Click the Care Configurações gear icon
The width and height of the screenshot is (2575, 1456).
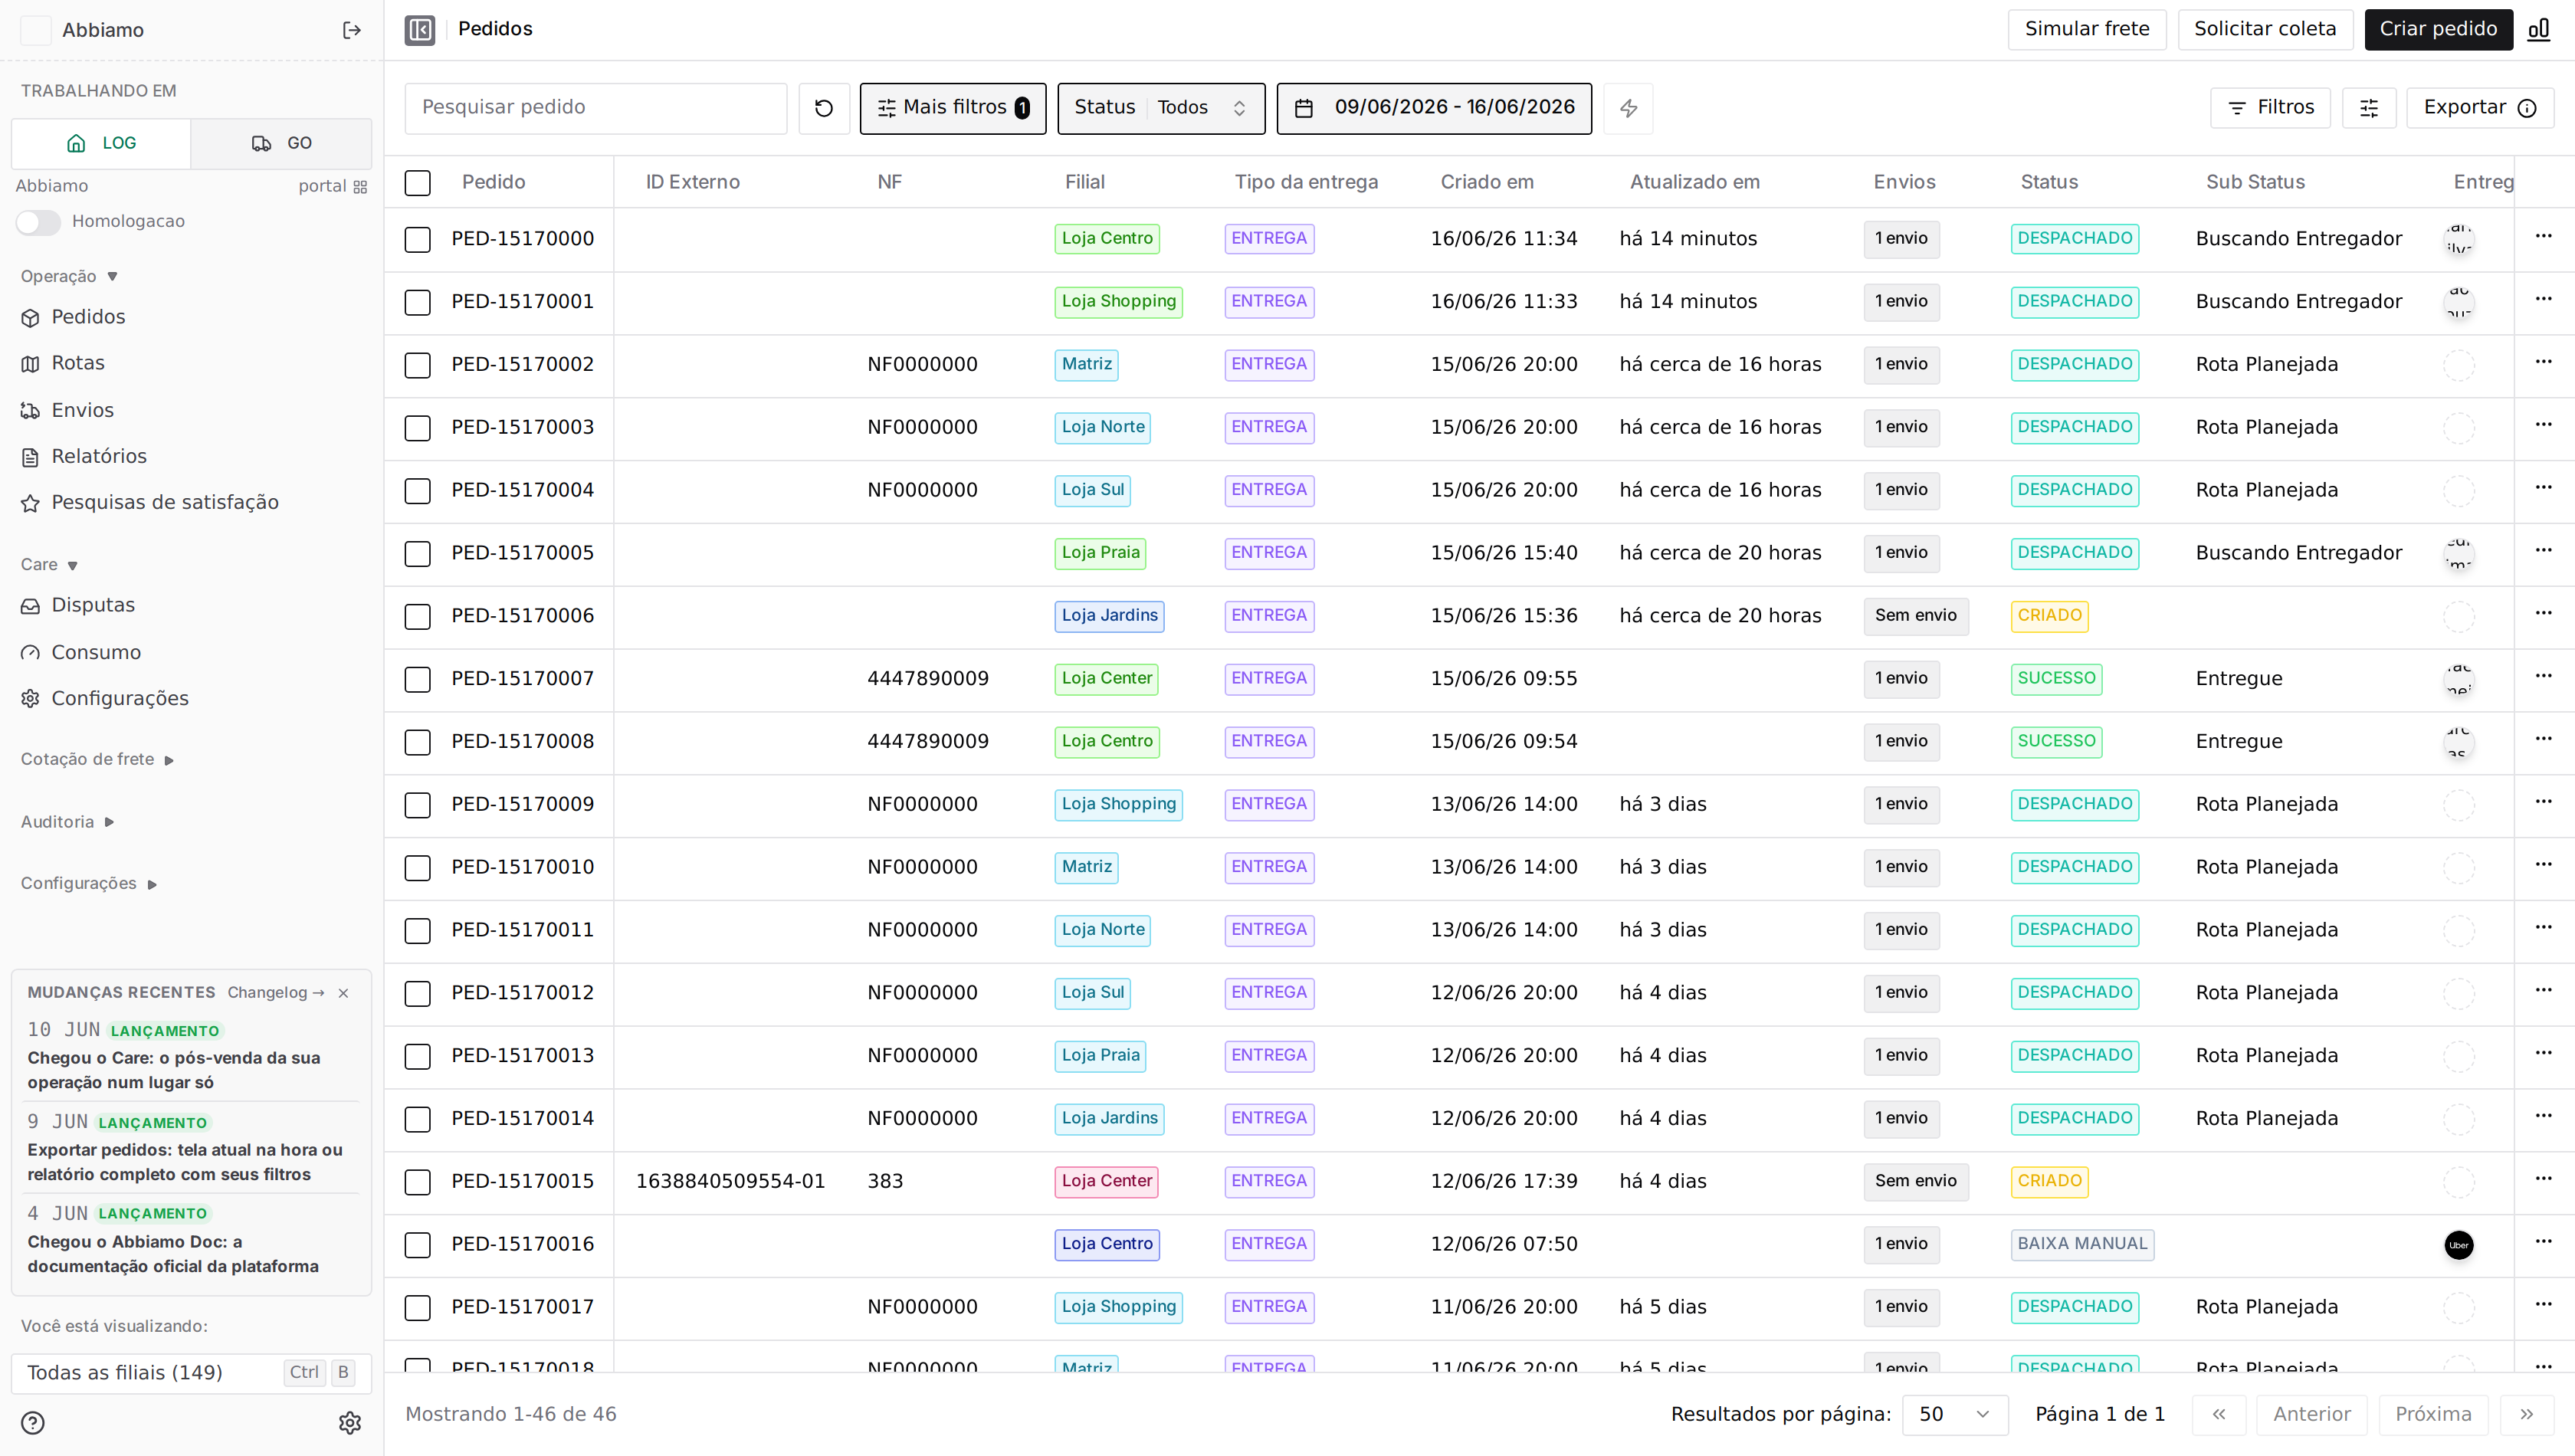point(31,699)
